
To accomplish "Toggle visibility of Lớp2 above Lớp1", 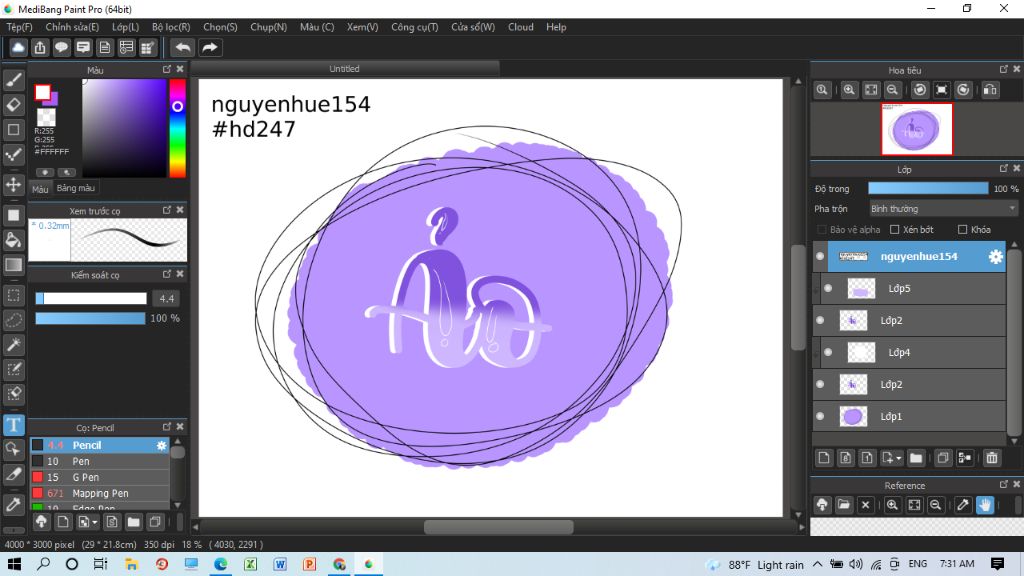I will (x=820, y=385).
